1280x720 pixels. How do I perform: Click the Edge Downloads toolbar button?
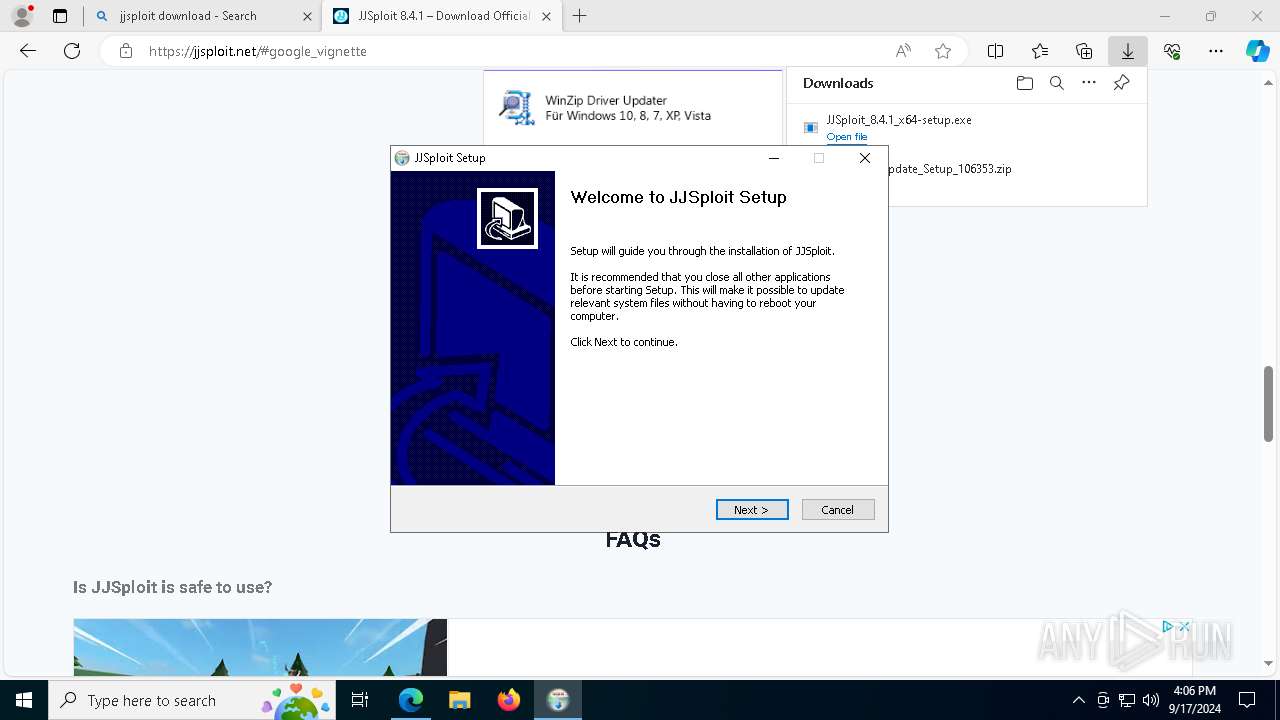click(1128, 51)
